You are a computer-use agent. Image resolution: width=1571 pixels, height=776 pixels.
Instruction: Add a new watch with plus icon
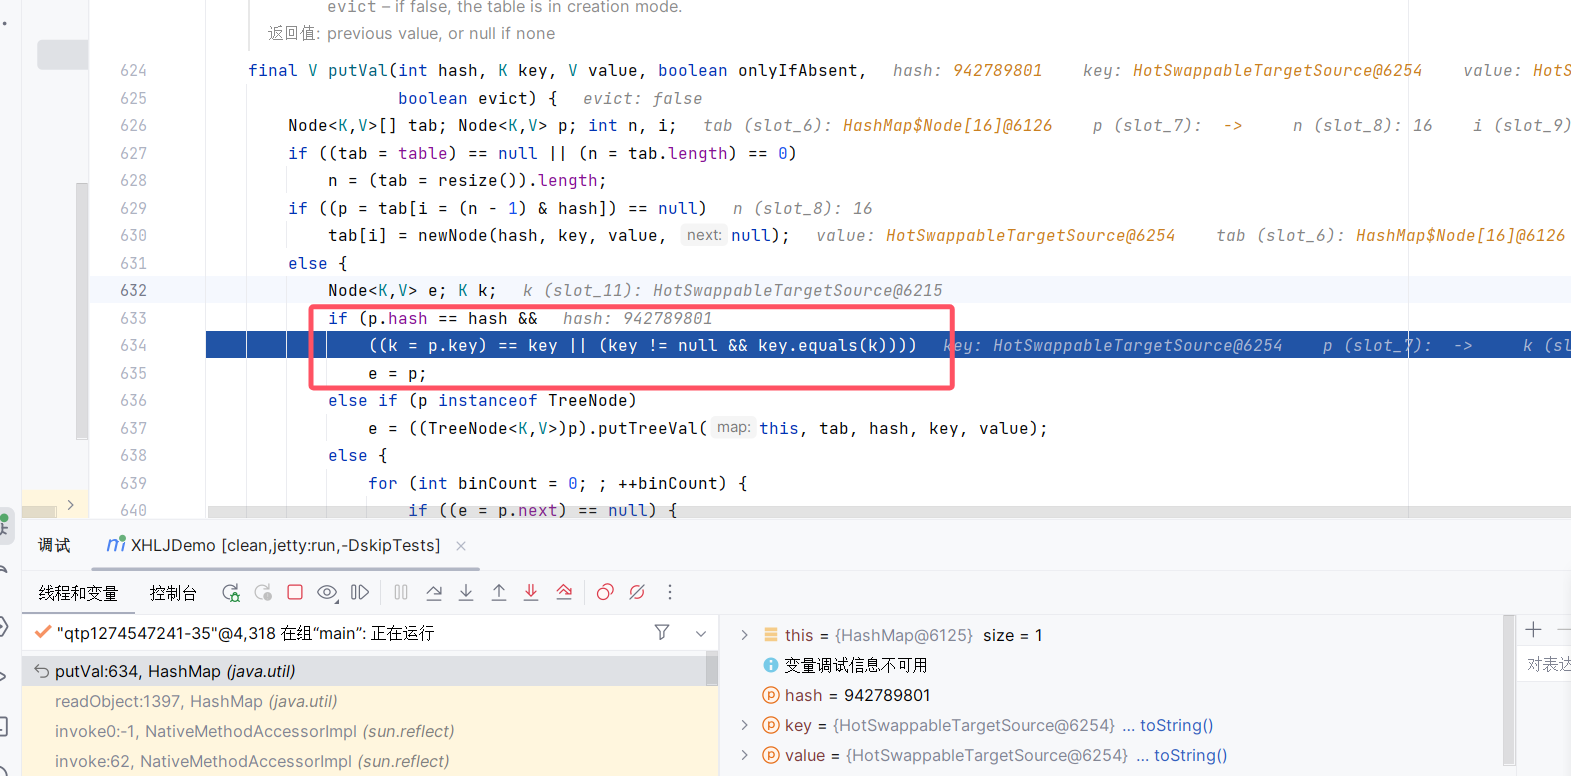(x=1533, y=629)
